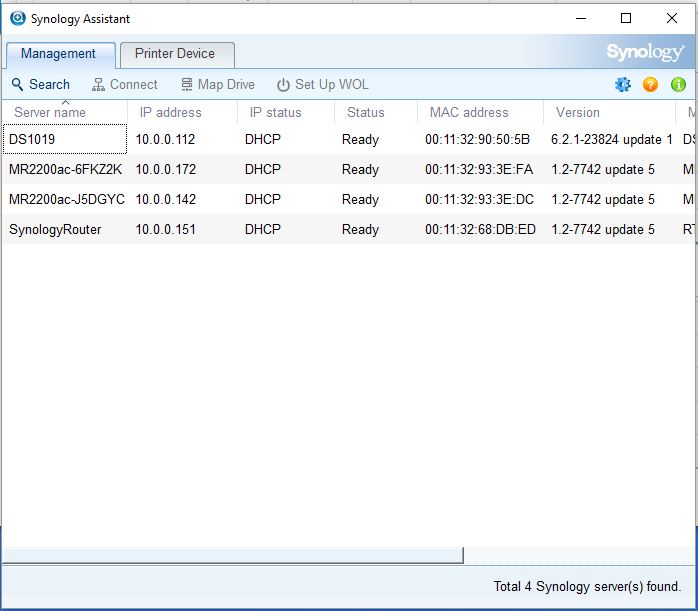Click the Synology logo
The width and height of the screenshot is (698, 611).
(x=645, y=52)
